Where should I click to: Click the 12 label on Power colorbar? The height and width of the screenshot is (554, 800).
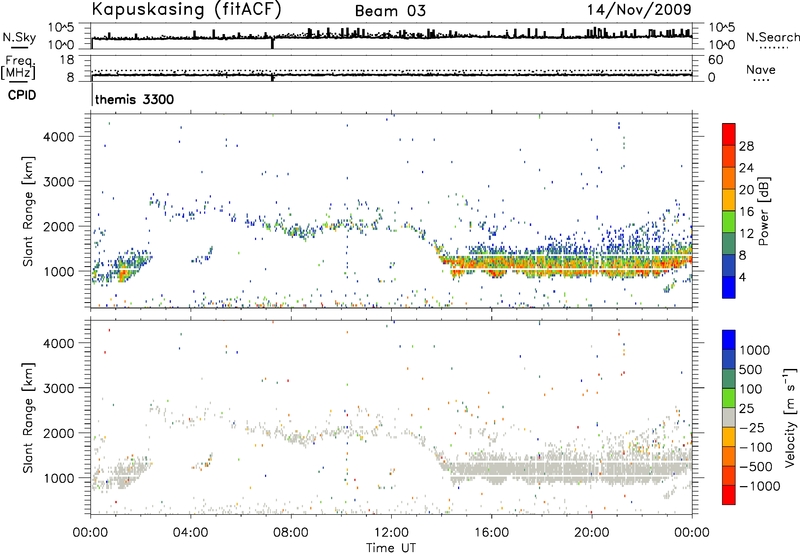coord(746,234)
